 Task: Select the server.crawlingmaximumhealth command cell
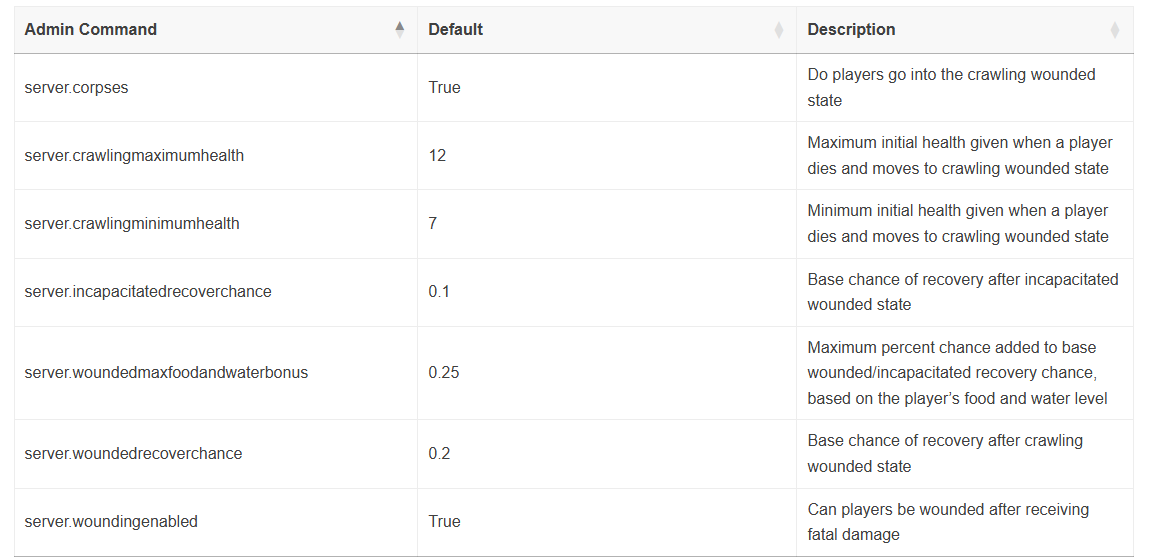215,155
